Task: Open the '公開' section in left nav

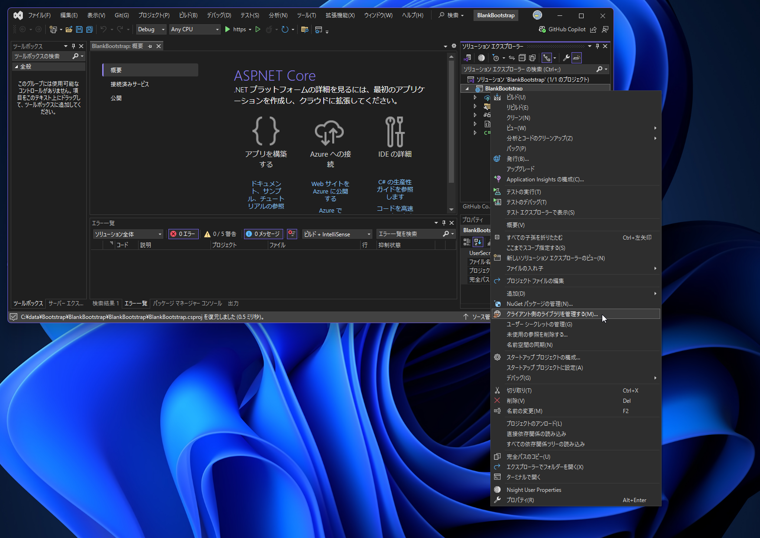Action: pyautogui.click(x=116, y=98)
